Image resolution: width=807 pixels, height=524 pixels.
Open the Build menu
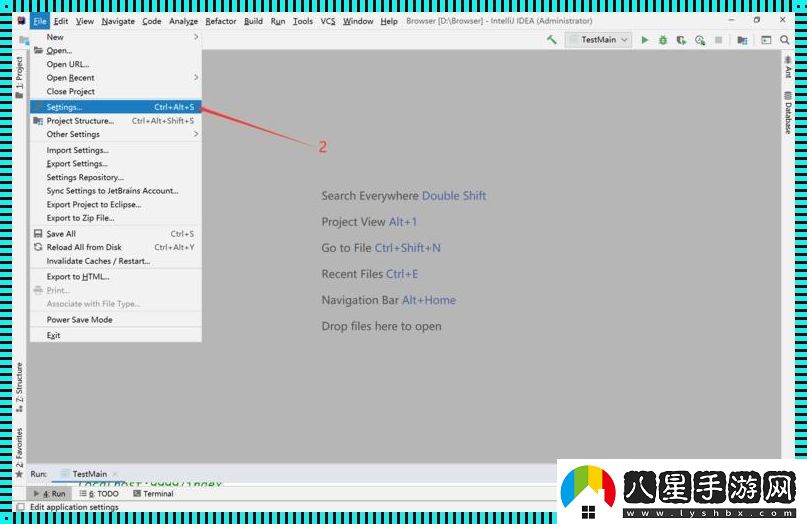coord(253,21)
